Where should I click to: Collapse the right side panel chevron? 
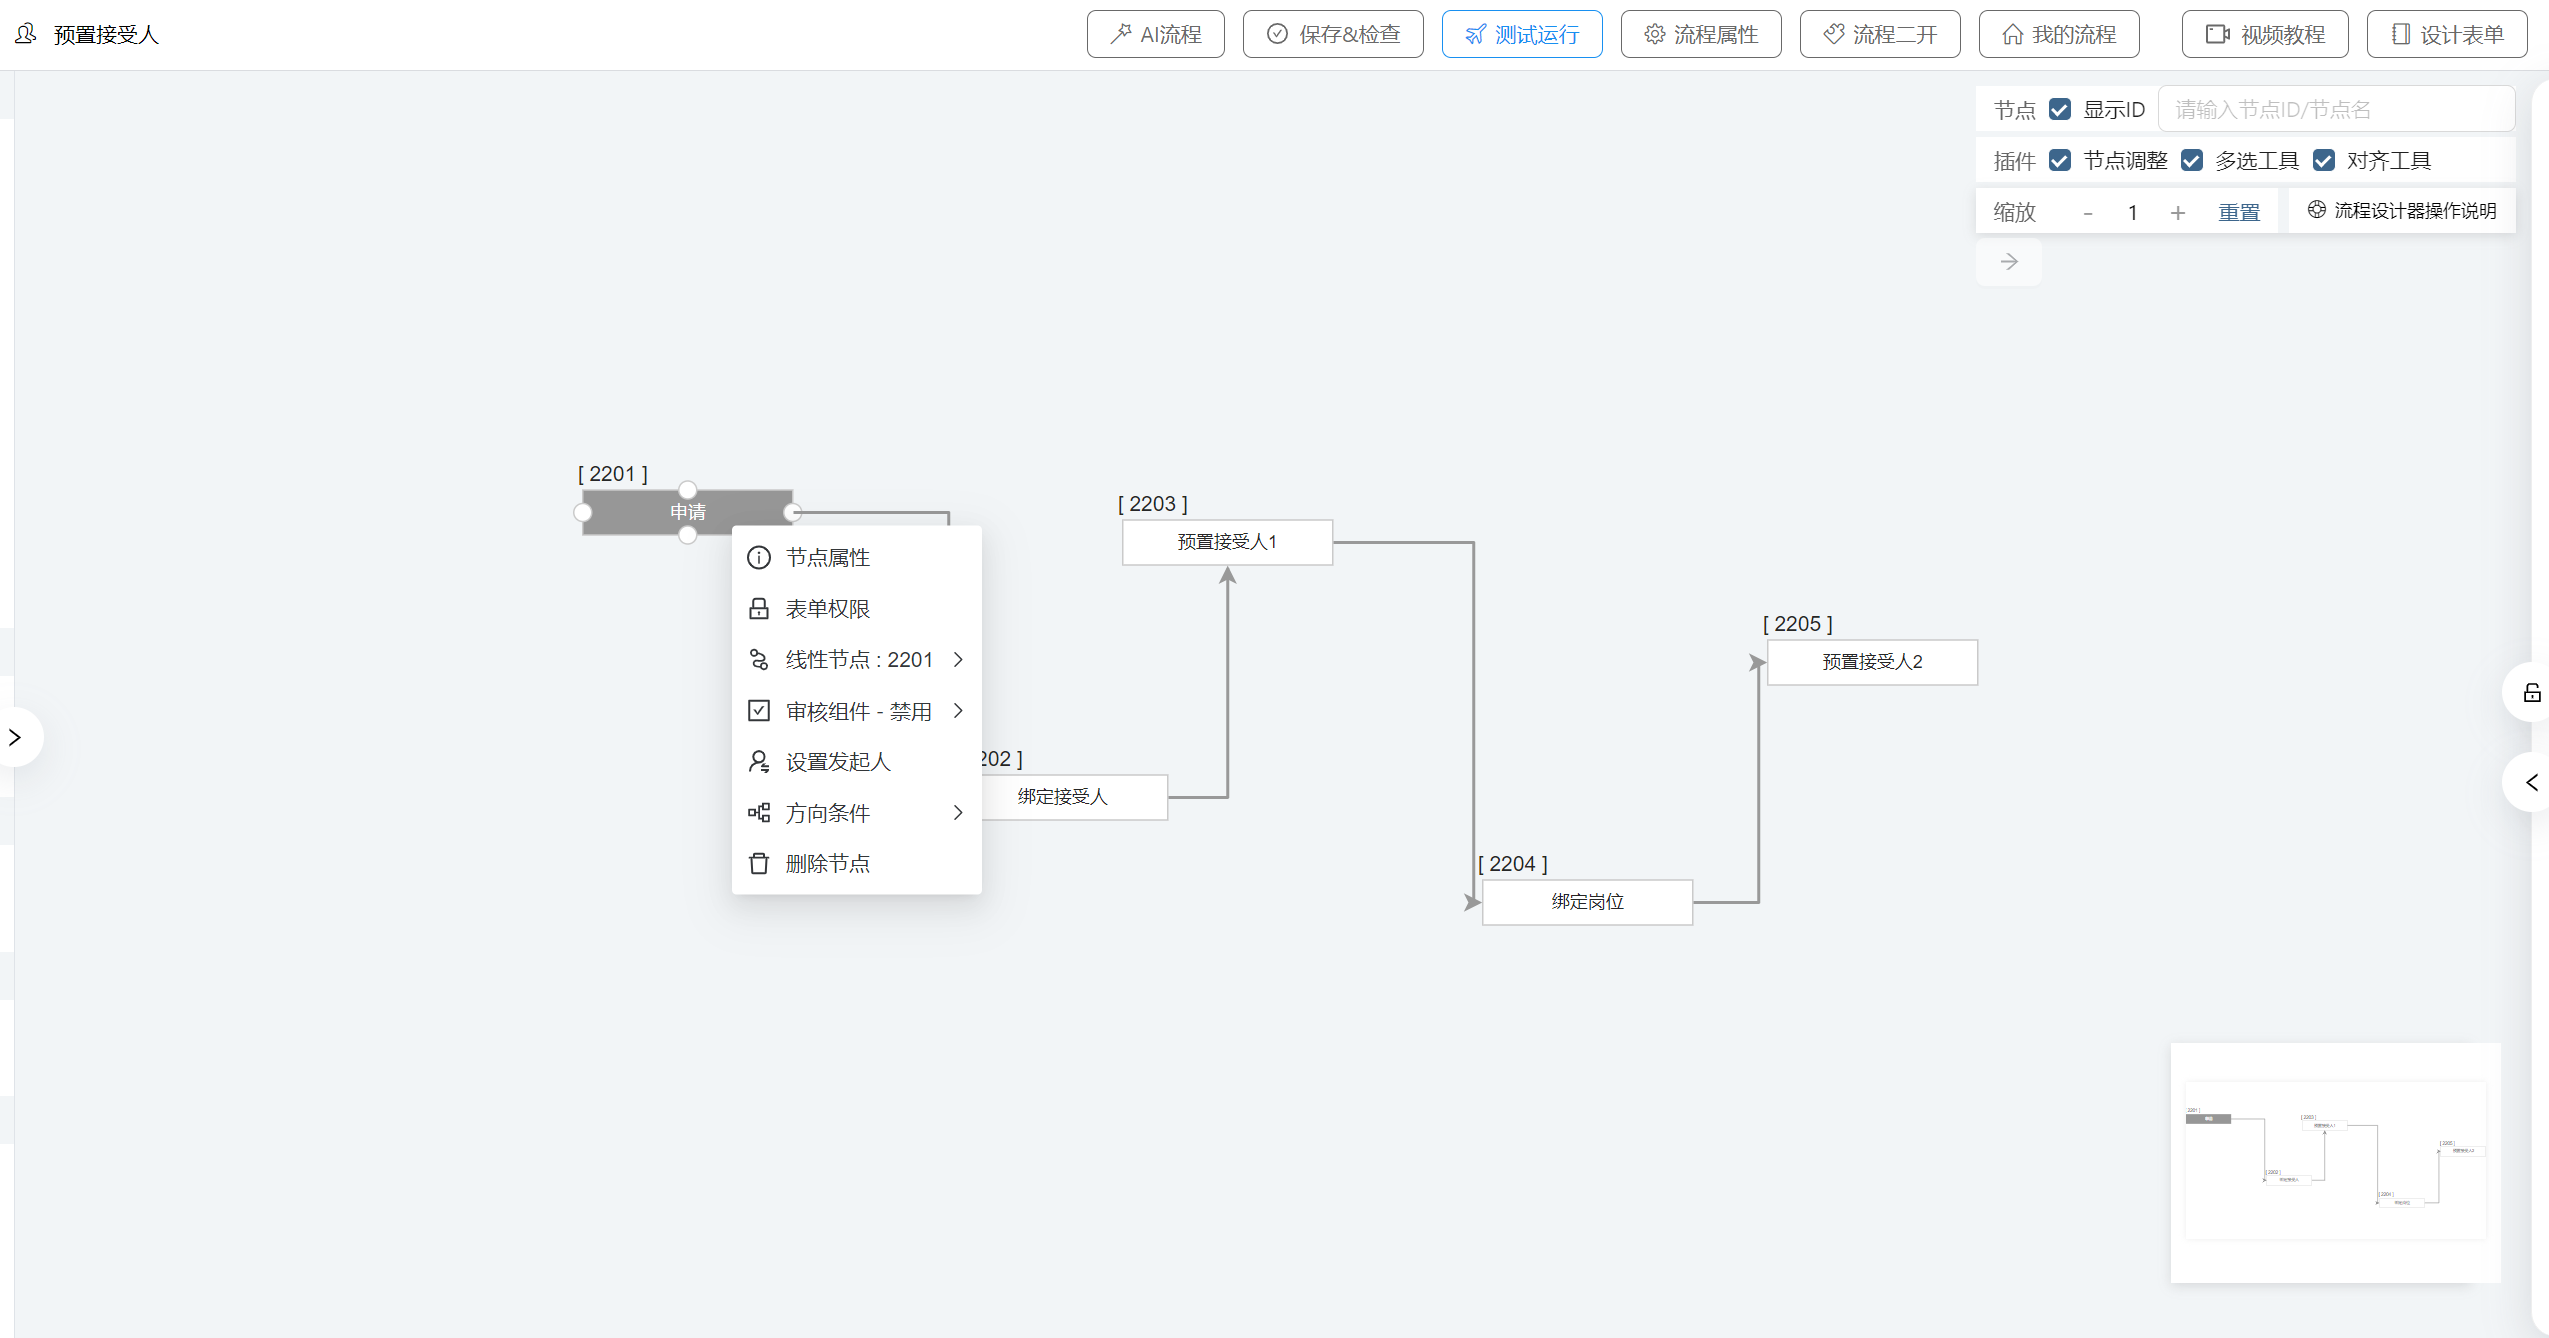[x=2530, y=782]
